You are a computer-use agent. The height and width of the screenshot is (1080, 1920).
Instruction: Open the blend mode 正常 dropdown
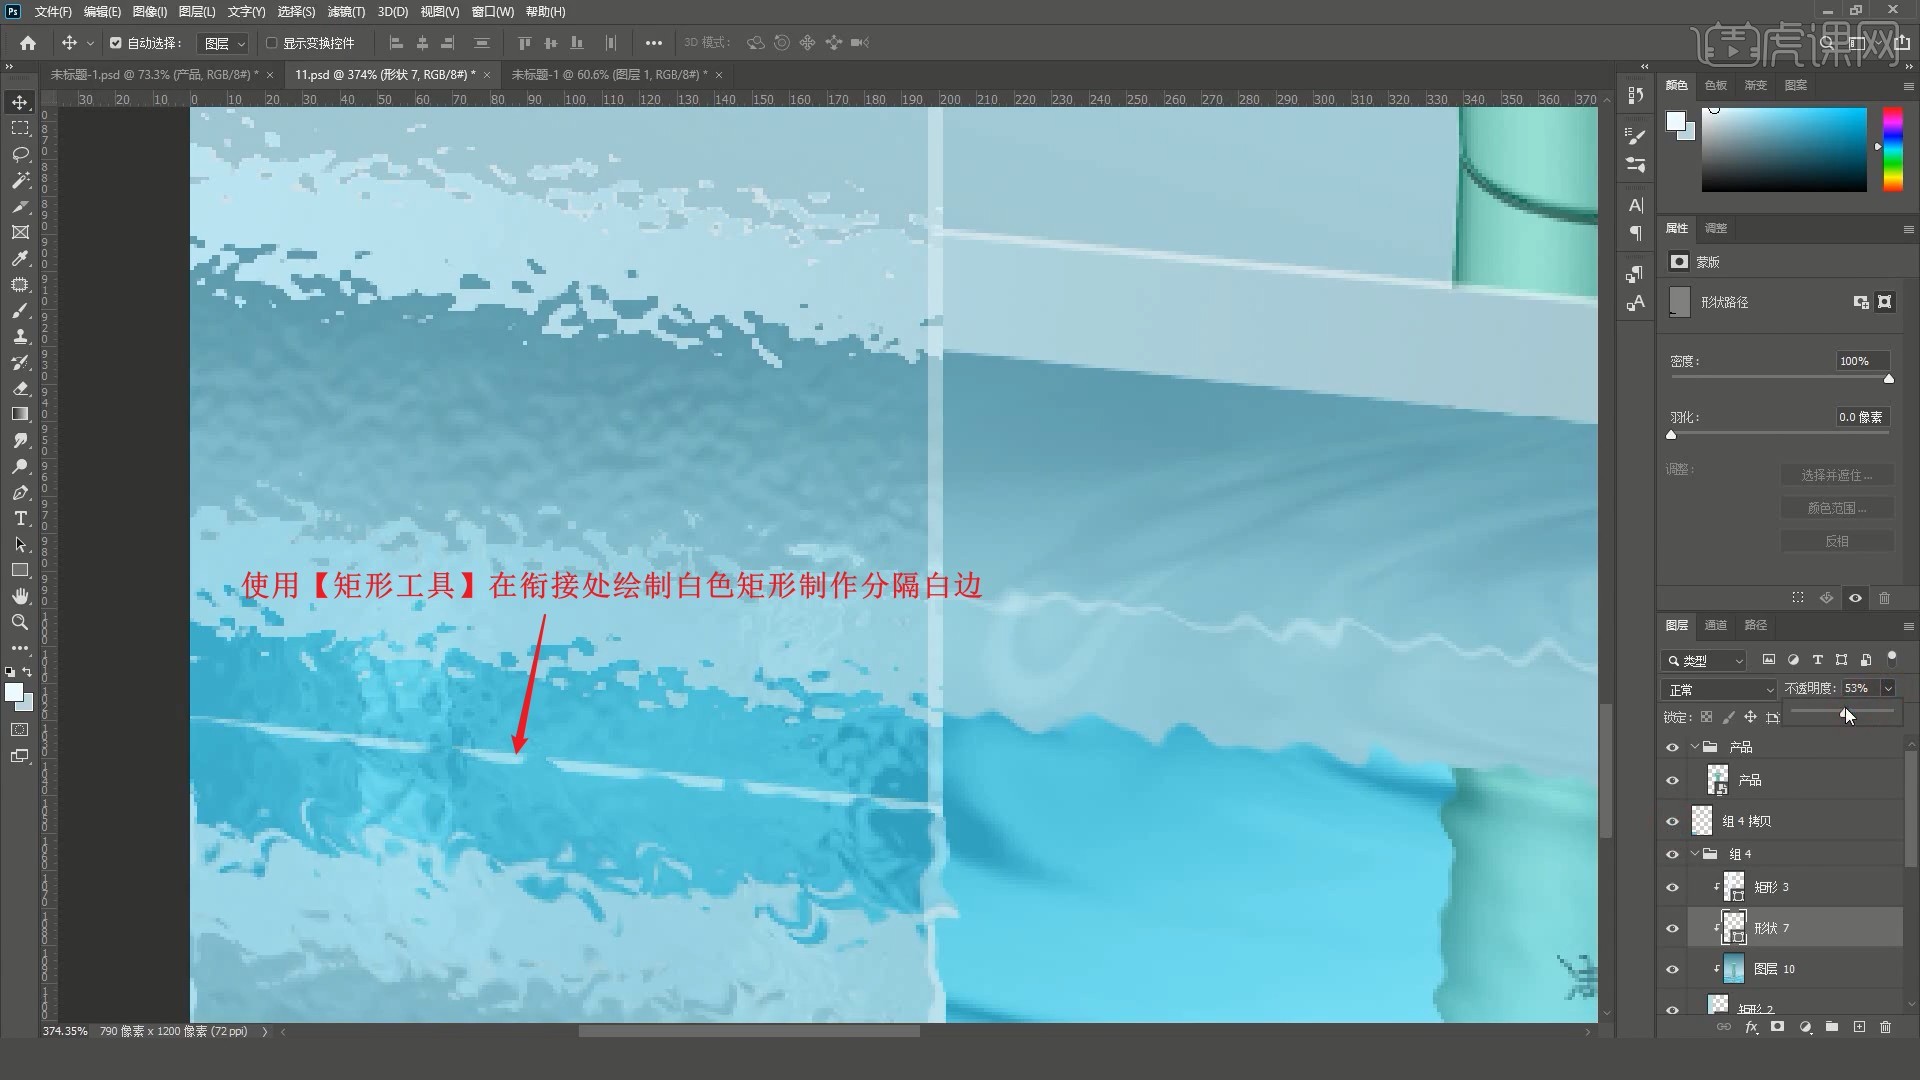(x=1719, y=689)
